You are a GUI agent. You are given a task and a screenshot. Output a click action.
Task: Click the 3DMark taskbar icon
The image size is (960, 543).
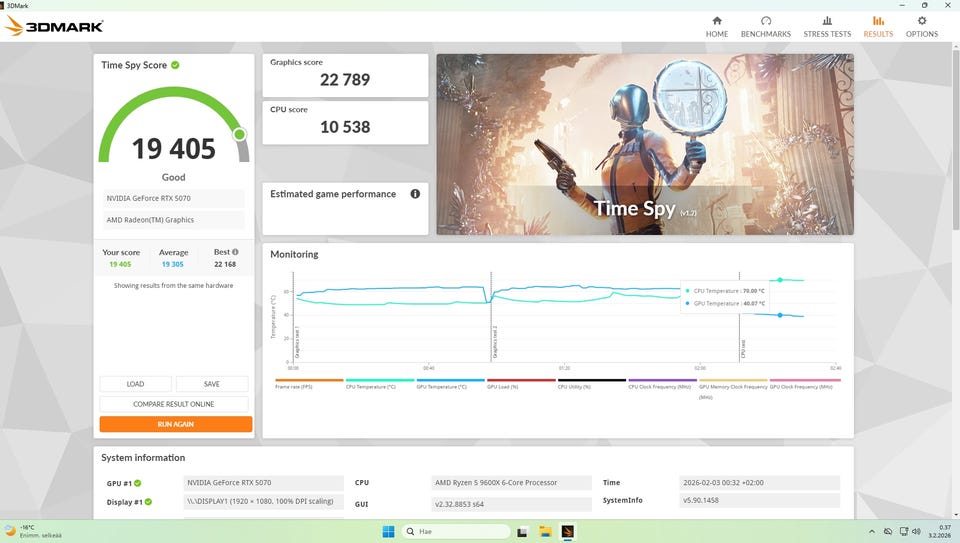568,531
